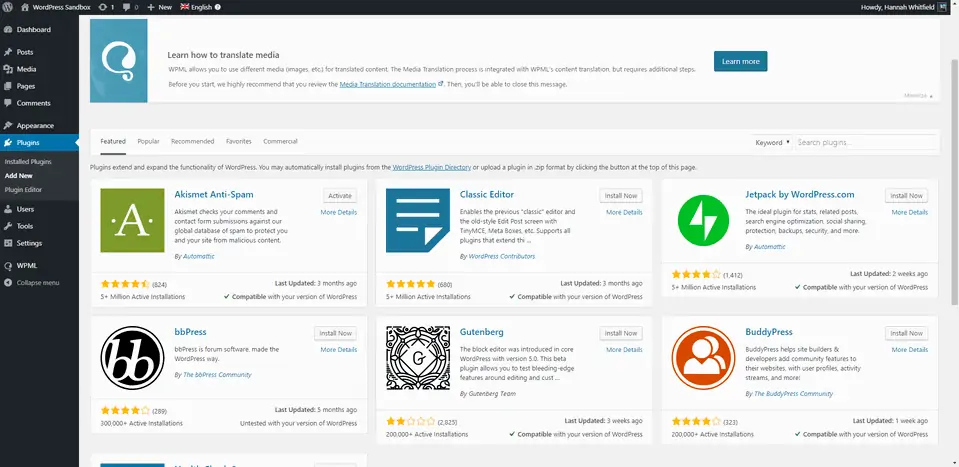The image size is (959, 467).
Task: View More Details for Gutenberg
Action: tap(624, 350)
